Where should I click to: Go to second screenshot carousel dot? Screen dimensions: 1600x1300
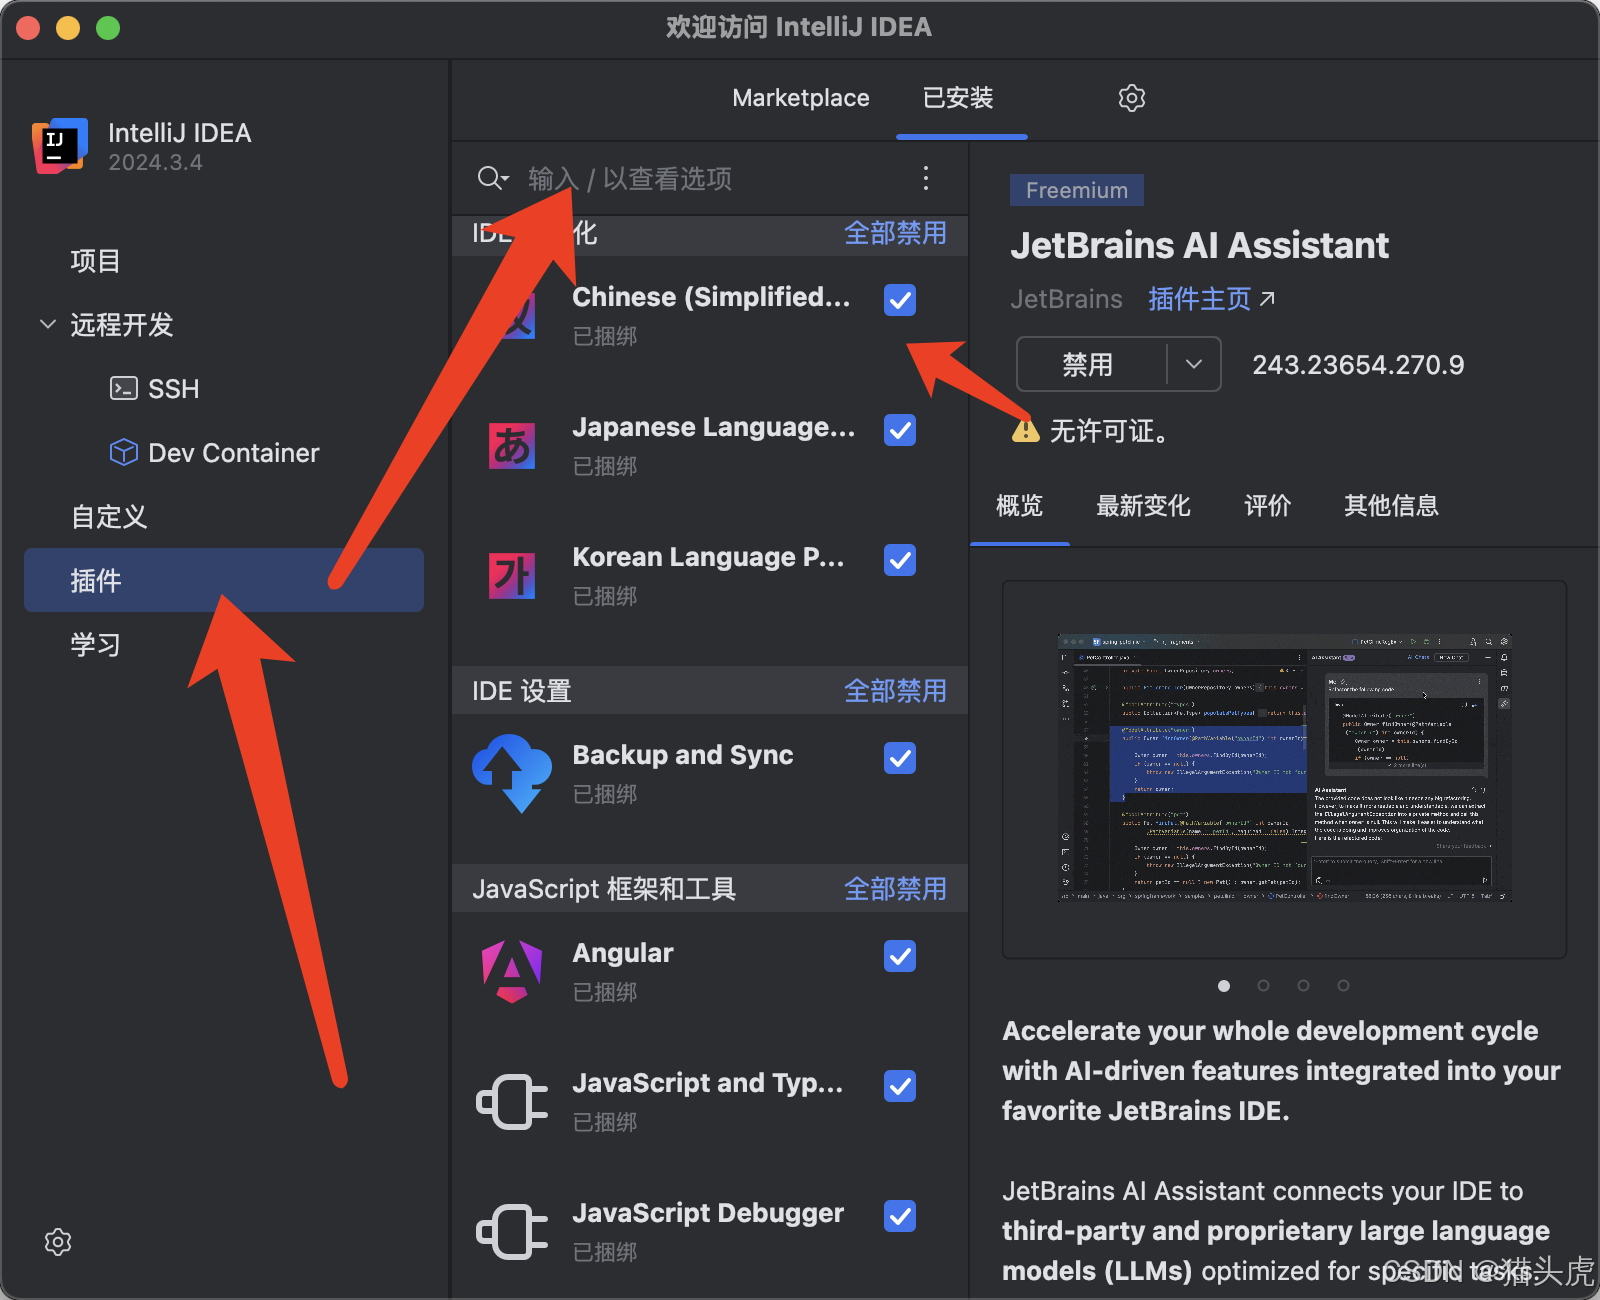click(x=1263, y=986)
